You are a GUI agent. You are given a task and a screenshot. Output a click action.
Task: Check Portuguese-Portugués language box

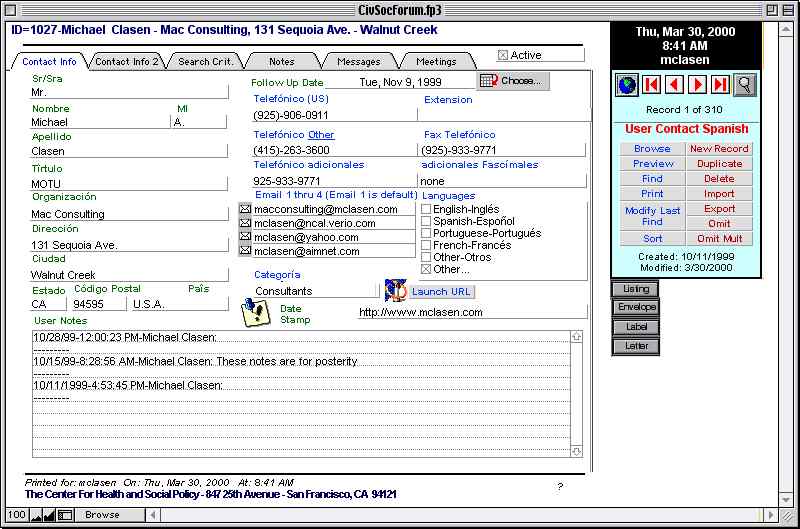tap(426, 233)
